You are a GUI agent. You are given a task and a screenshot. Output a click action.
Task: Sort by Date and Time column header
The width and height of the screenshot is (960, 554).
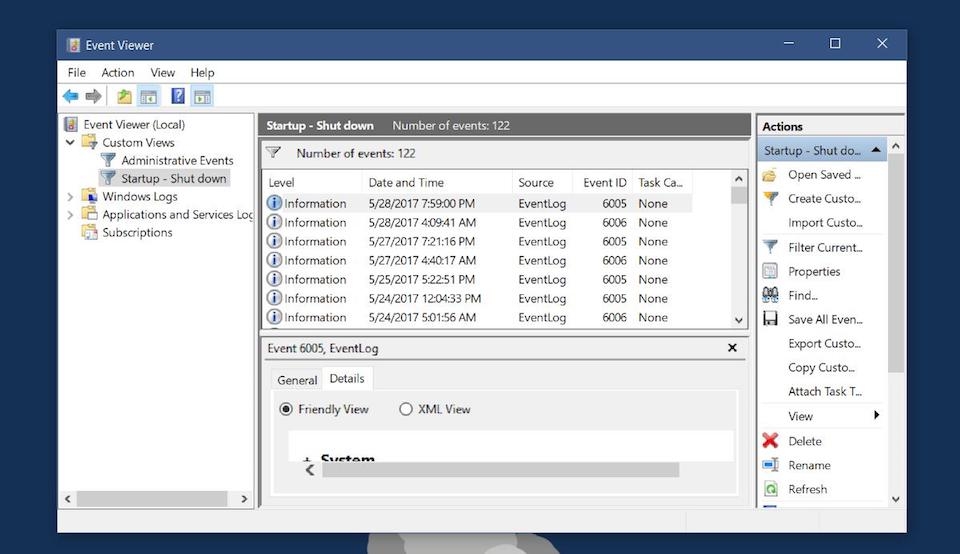click(437, 182)
